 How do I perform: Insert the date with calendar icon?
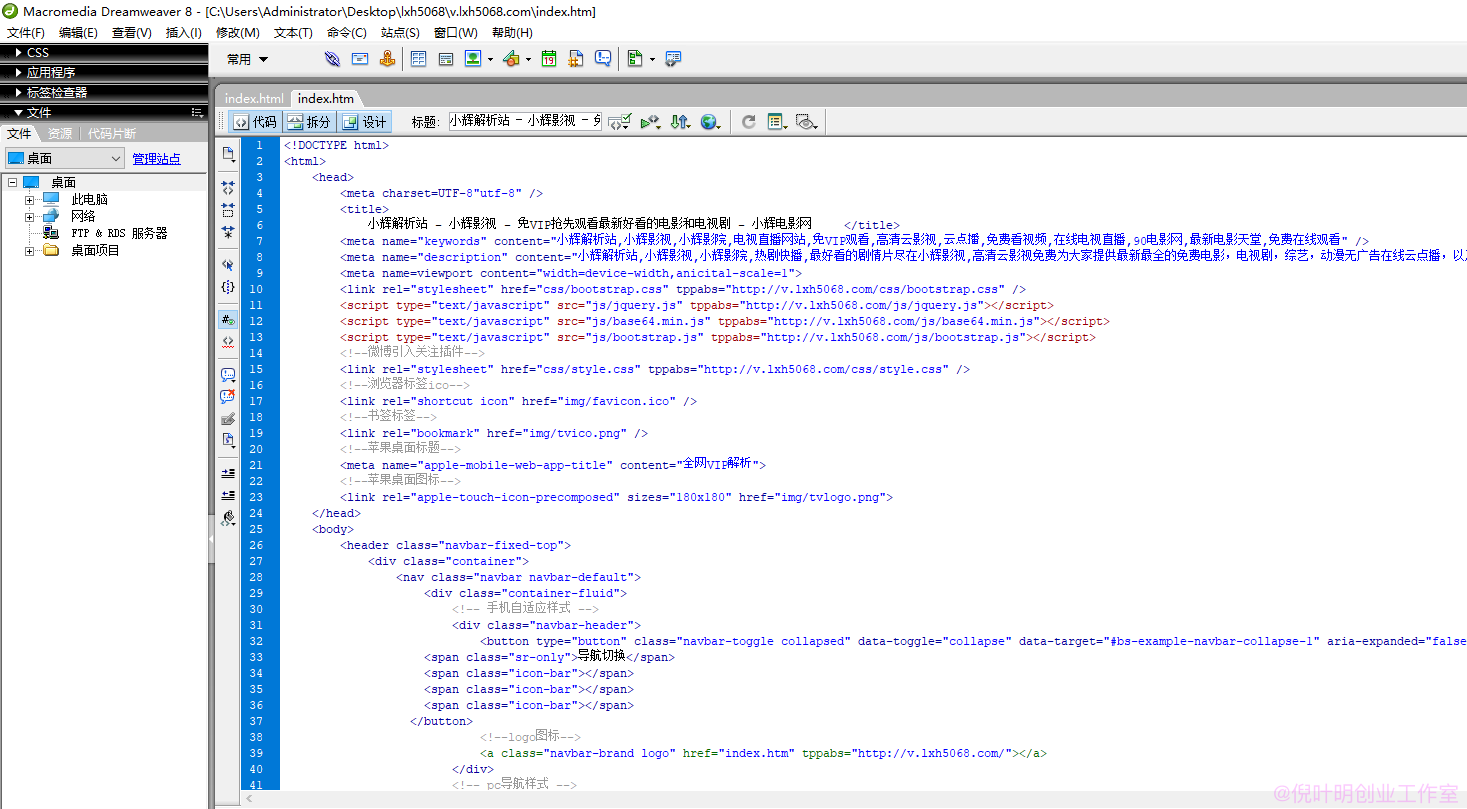click(x=549, y=59)
